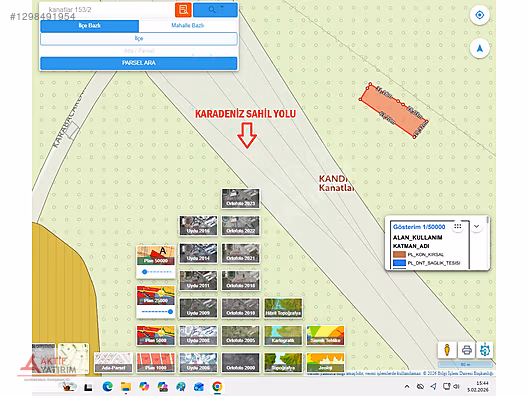
Task: Switch to the Mahalle Bazlı tab
Action: [188, 26]
